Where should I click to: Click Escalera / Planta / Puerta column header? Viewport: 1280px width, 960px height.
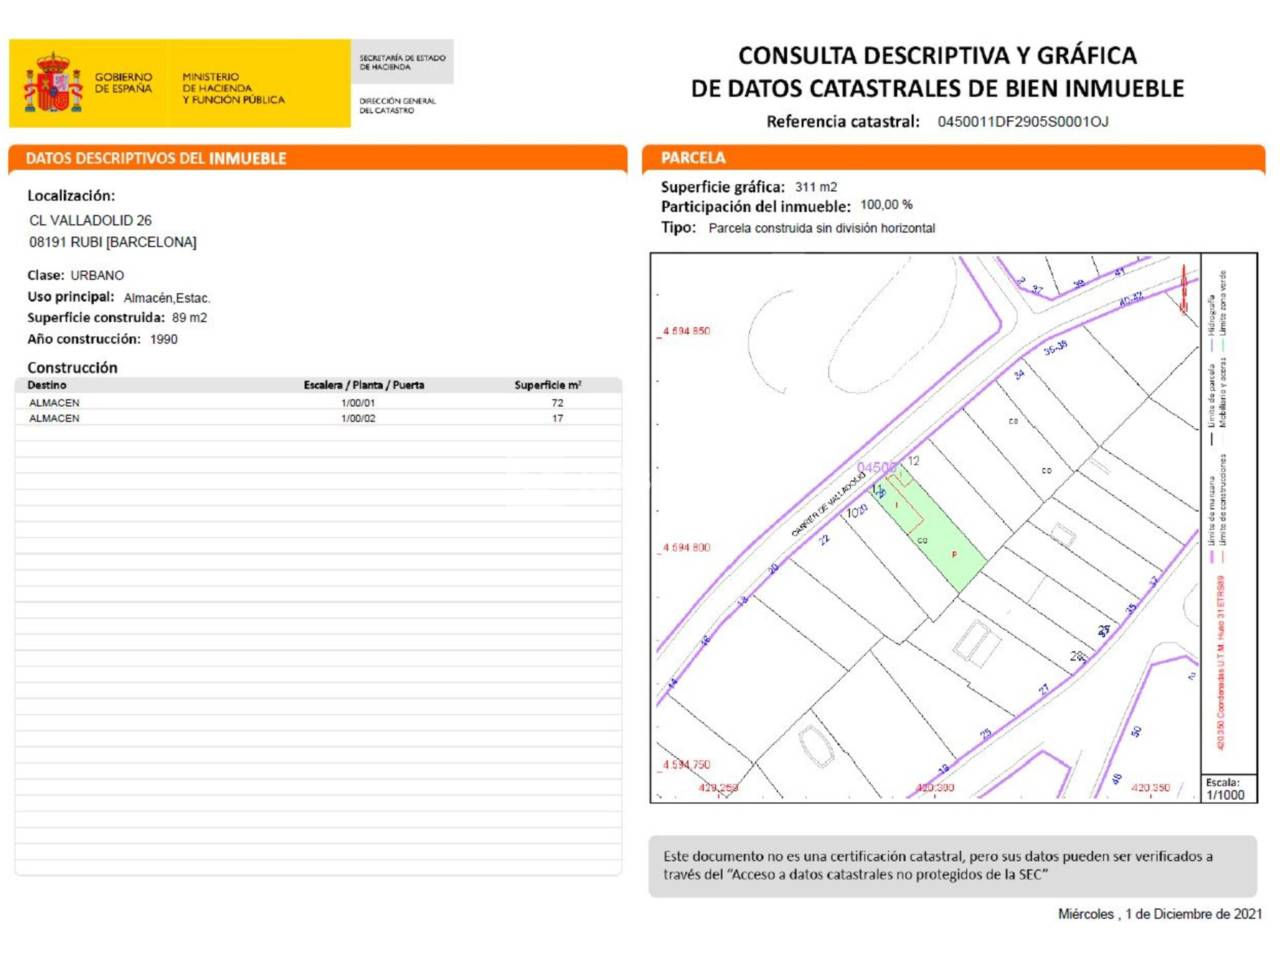point(364,385)
